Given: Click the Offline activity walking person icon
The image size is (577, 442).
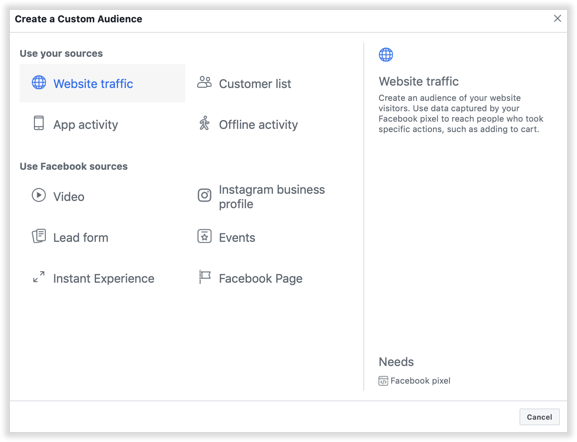Looking at the screenshot, I should click(x=204, y=123).
